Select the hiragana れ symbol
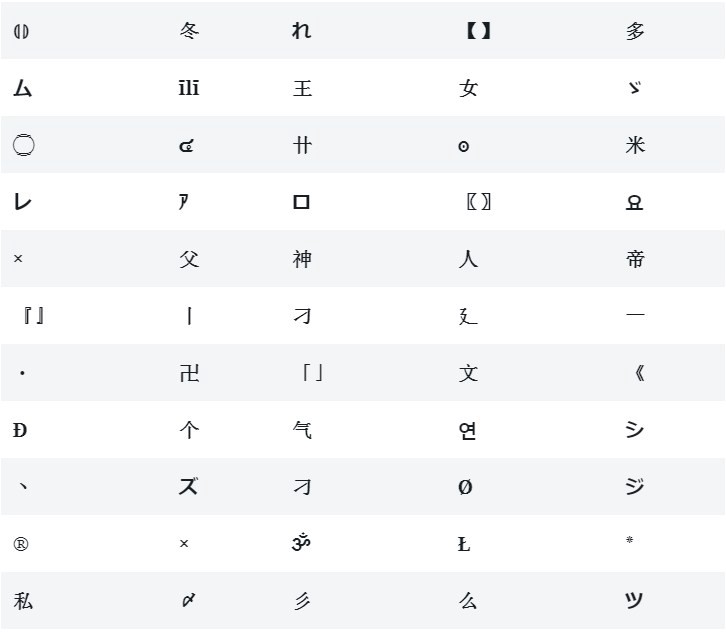 (x=301, y=31)
